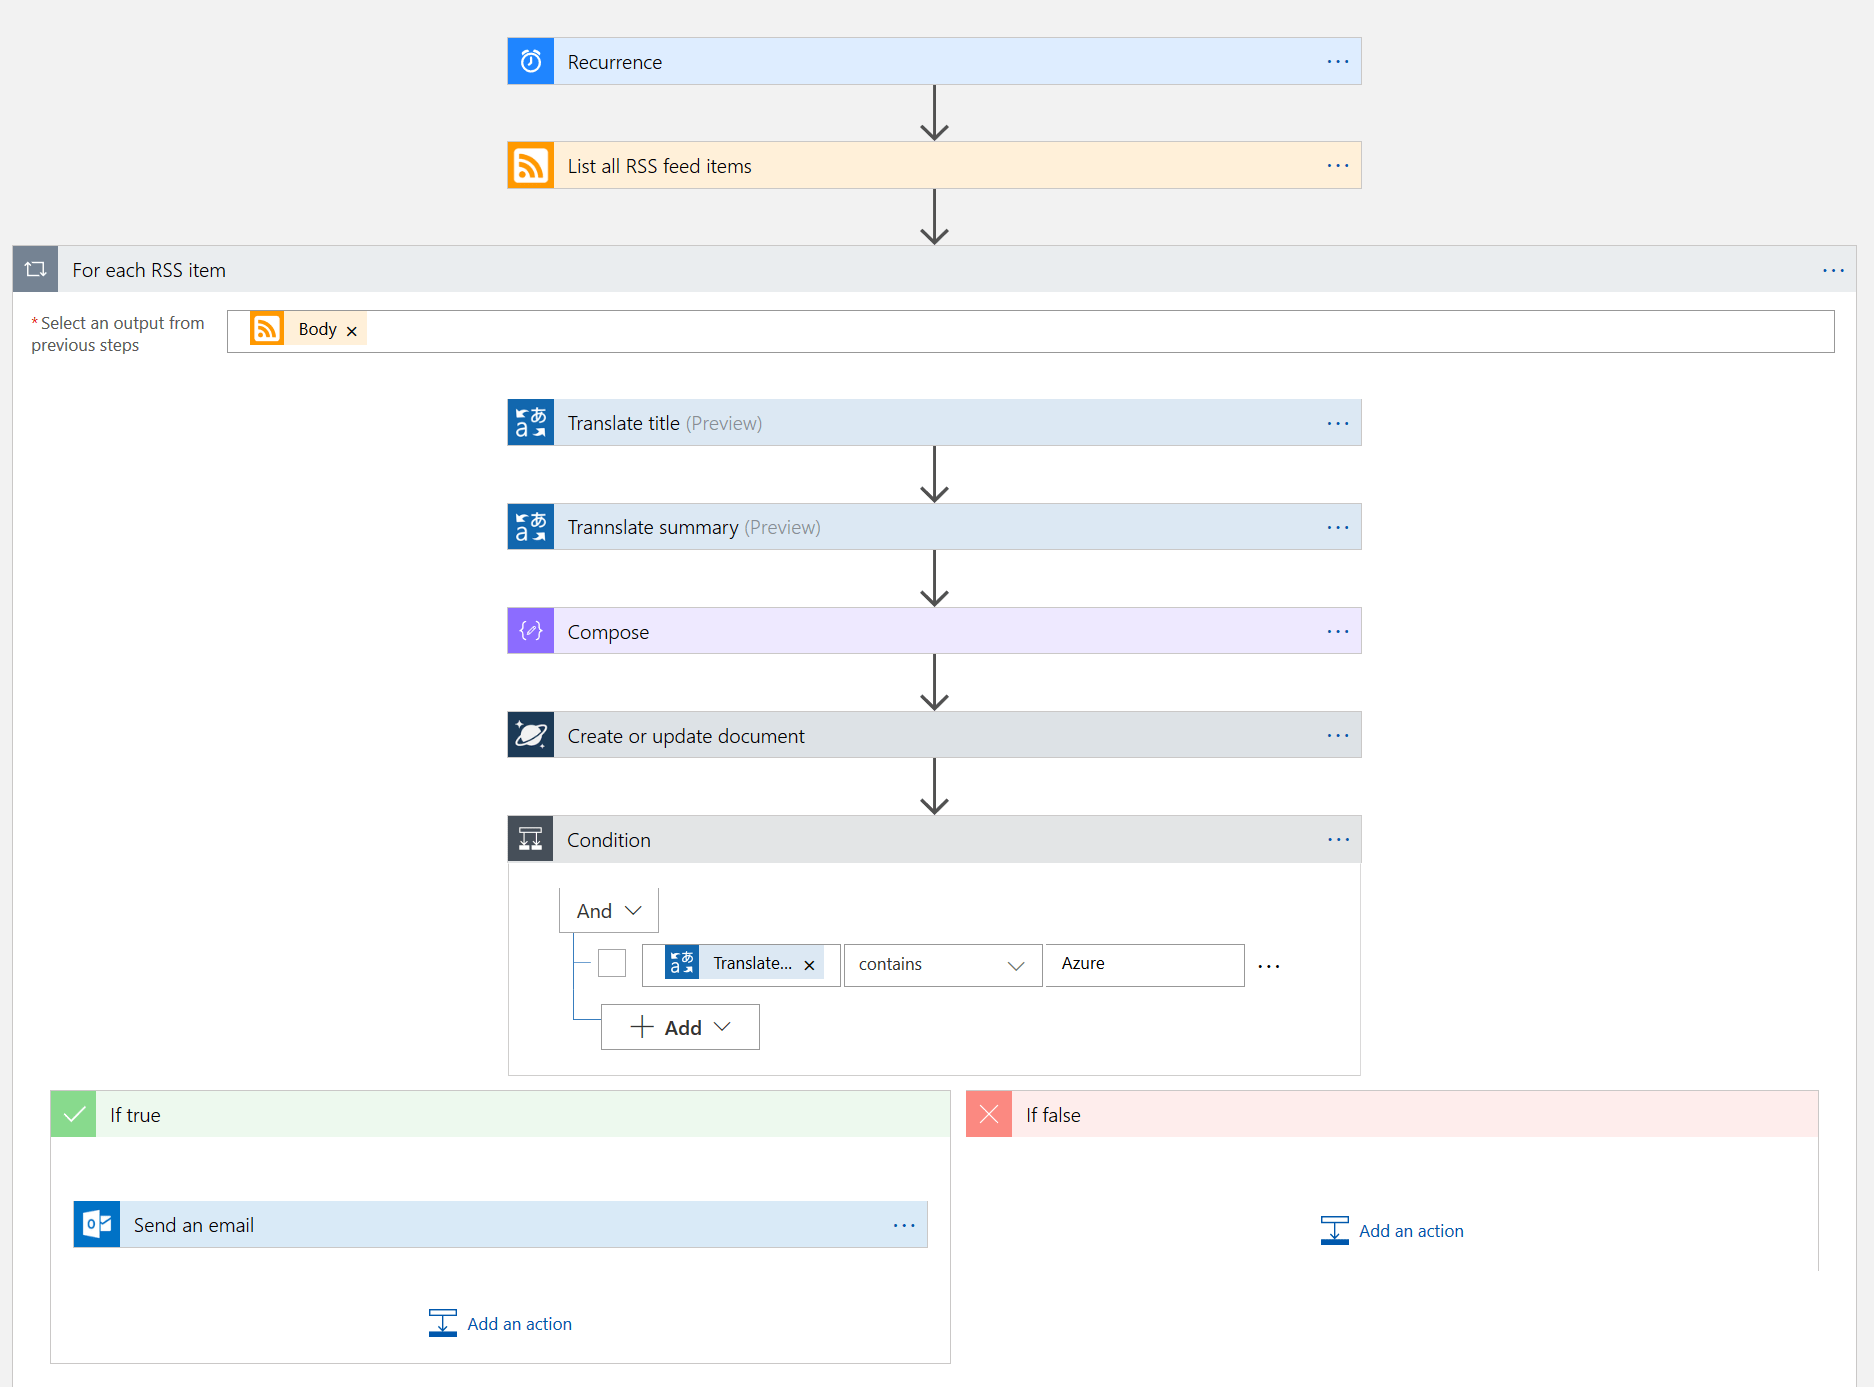Open the And logical operator dropdown
The width and height of the screenshot is (1874, 1387).
(x=608, y=911)
